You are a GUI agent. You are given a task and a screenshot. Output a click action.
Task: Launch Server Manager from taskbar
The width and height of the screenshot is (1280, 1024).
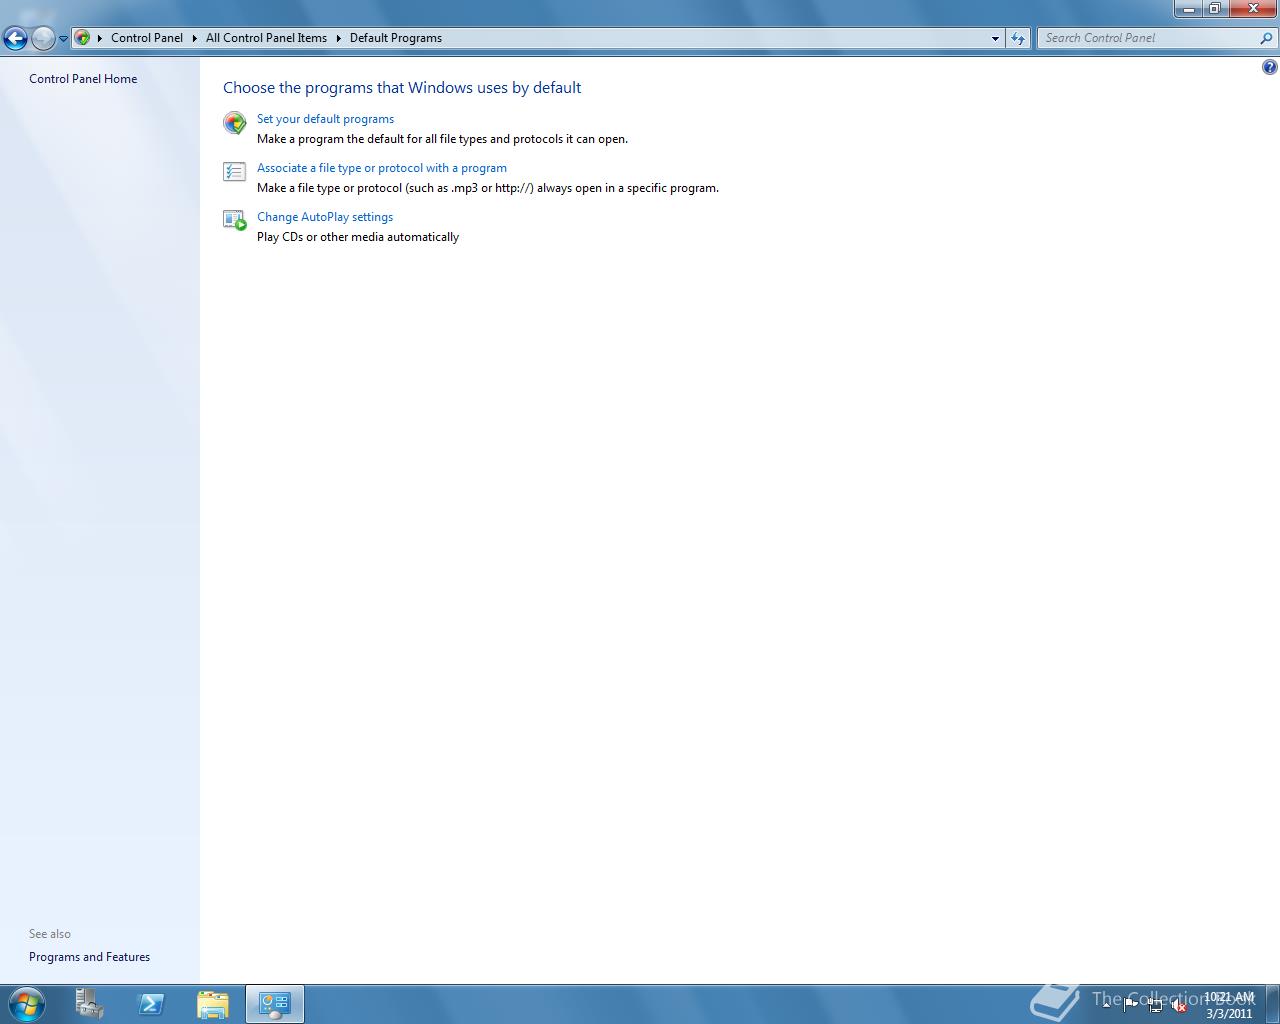(x=89, y=1004)
